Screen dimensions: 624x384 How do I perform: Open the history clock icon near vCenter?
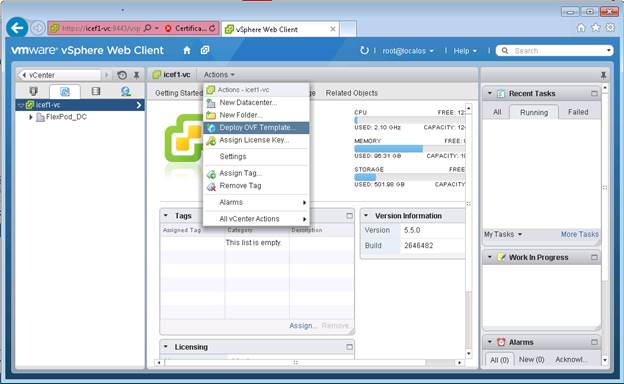click(122, 75)
